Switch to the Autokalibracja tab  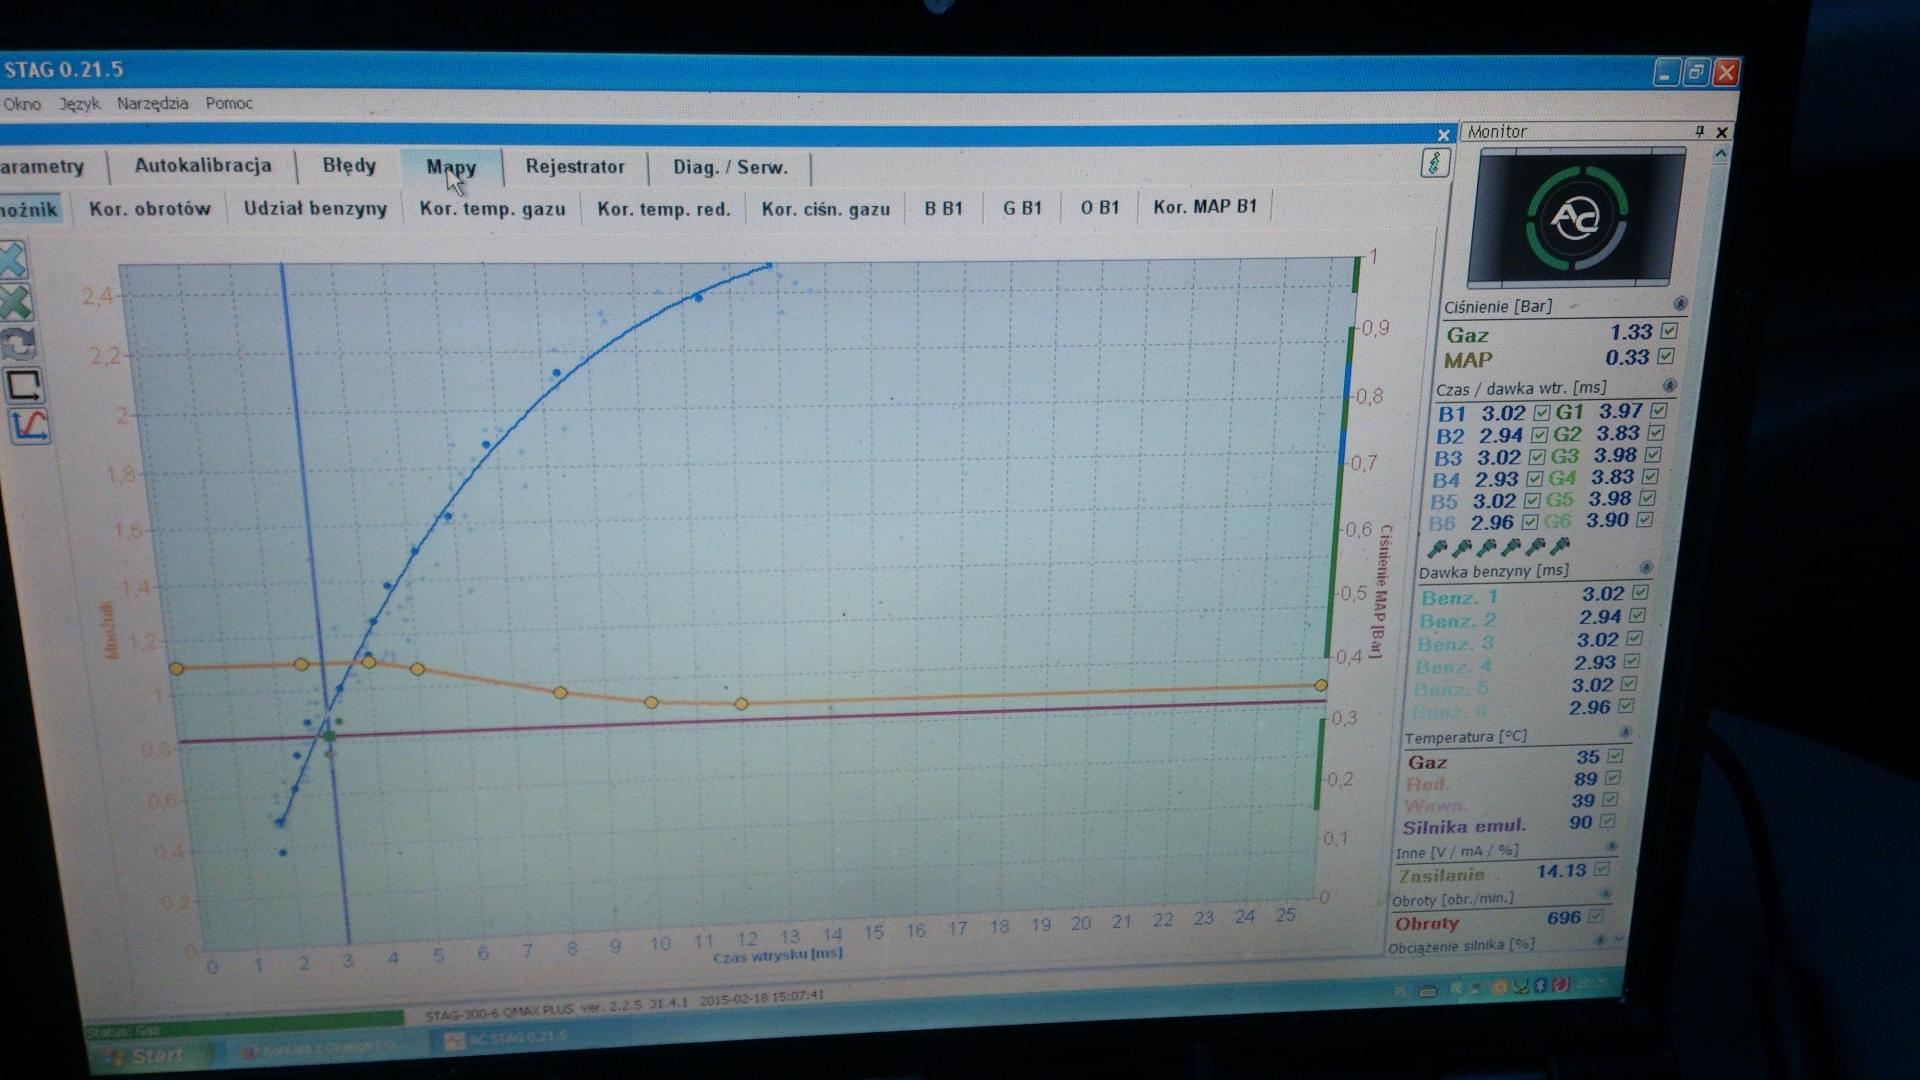203,166
